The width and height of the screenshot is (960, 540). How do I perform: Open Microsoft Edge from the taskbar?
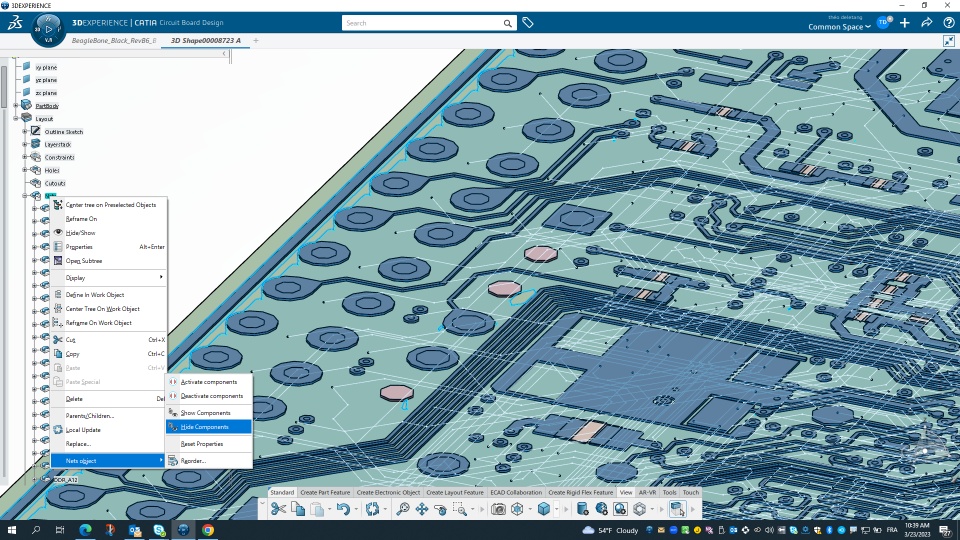(85, 530)
